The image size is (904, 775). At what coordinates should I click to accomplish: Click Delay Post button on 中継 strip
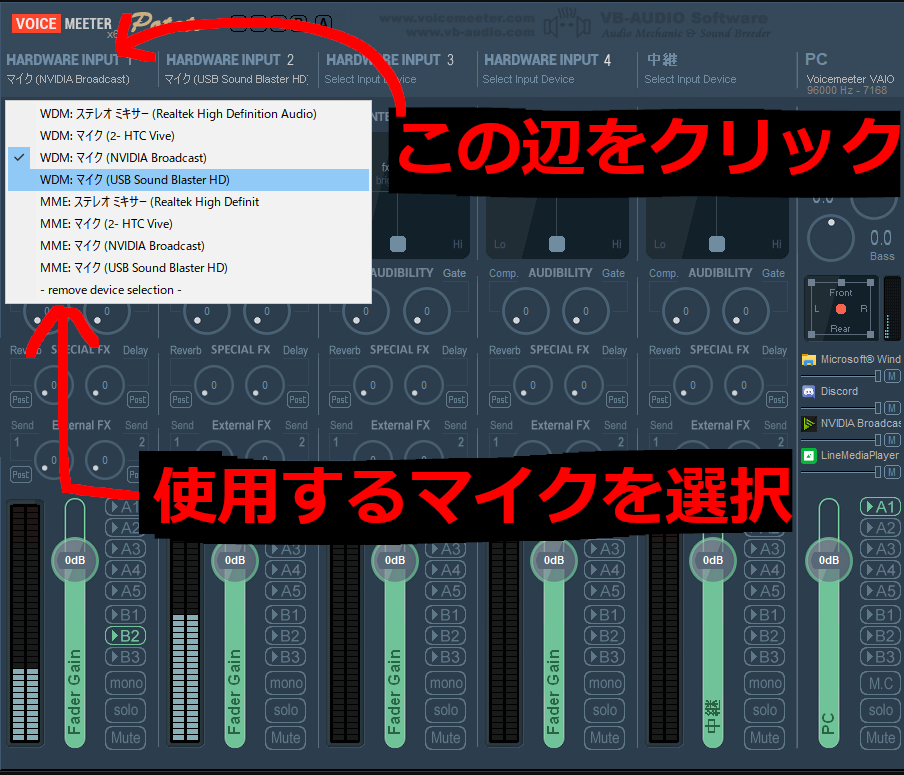pyautogui.click(x=777, y=400)
